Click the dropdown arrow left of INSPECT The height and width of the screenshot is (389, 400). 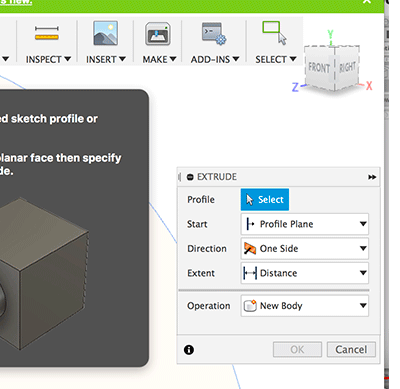pyautogui.click(x=5, y=59)
